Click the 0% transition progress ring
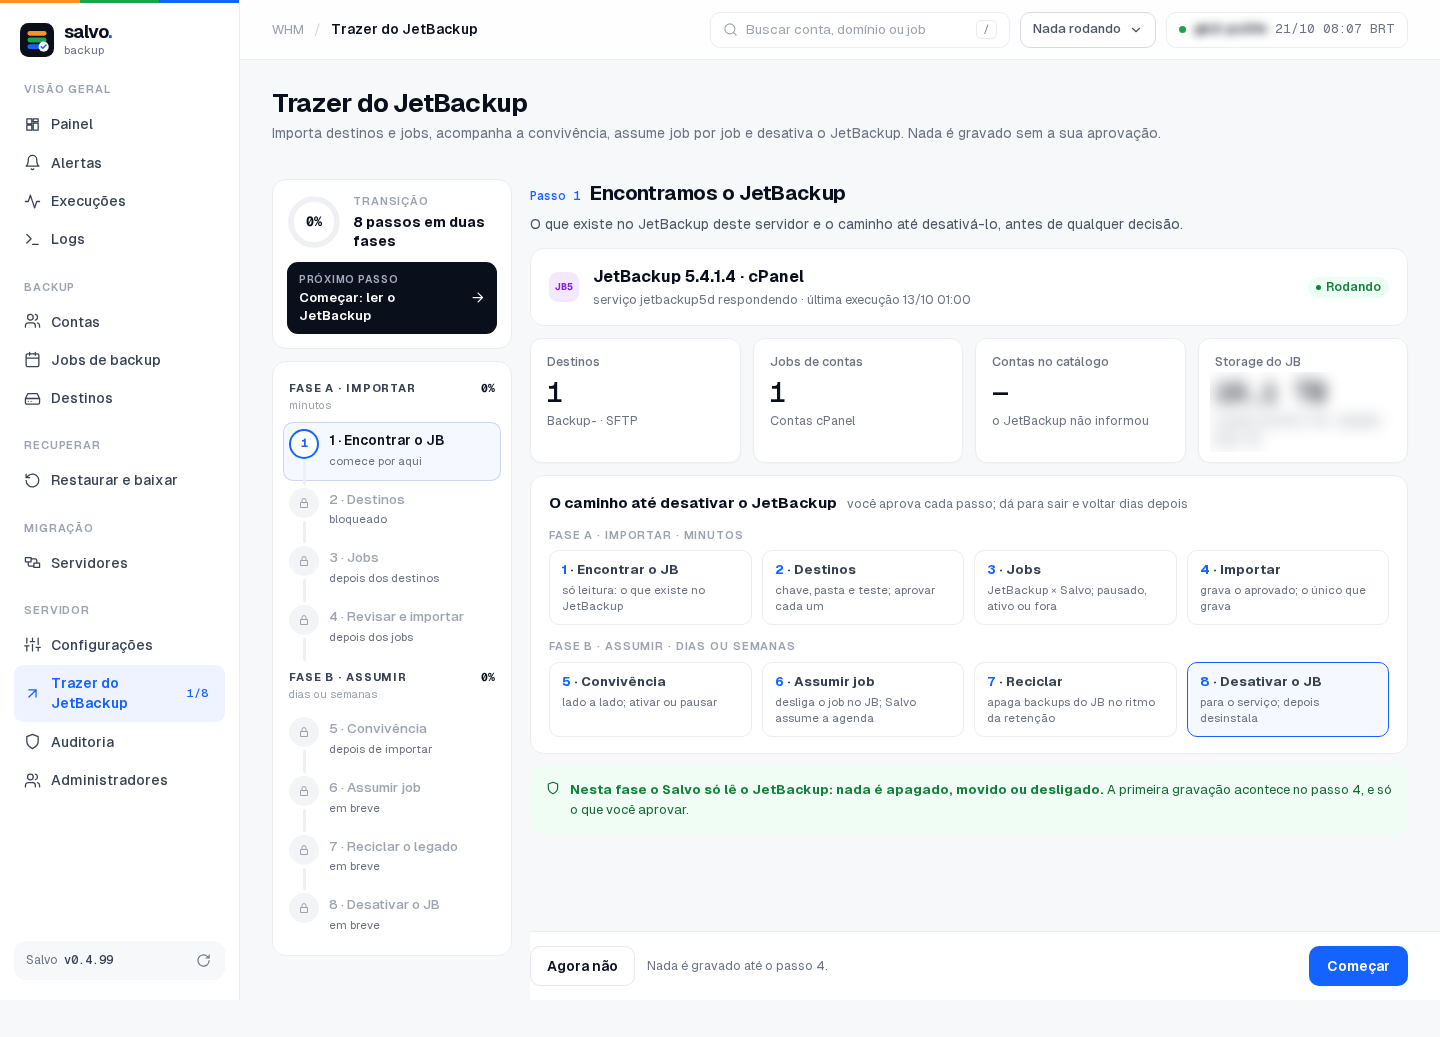 (x=314, y=222)
